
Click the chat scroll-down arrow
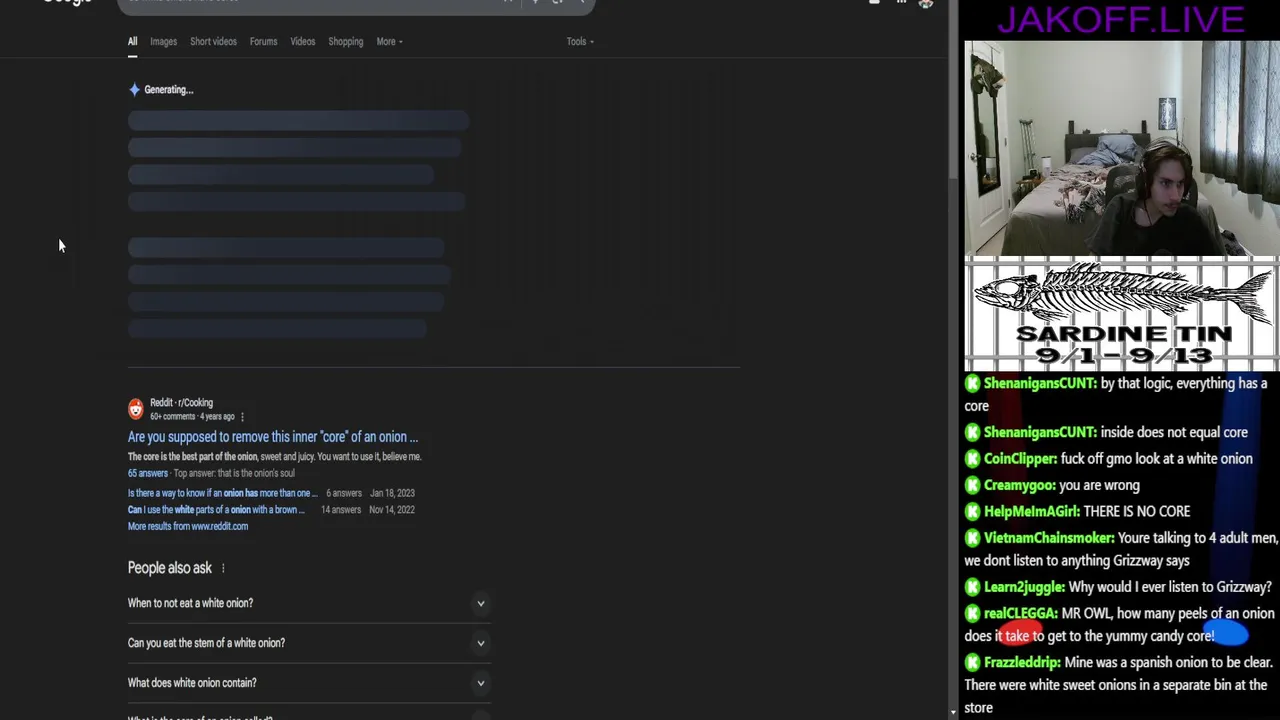pyautogui.click(x=952, y=712)
